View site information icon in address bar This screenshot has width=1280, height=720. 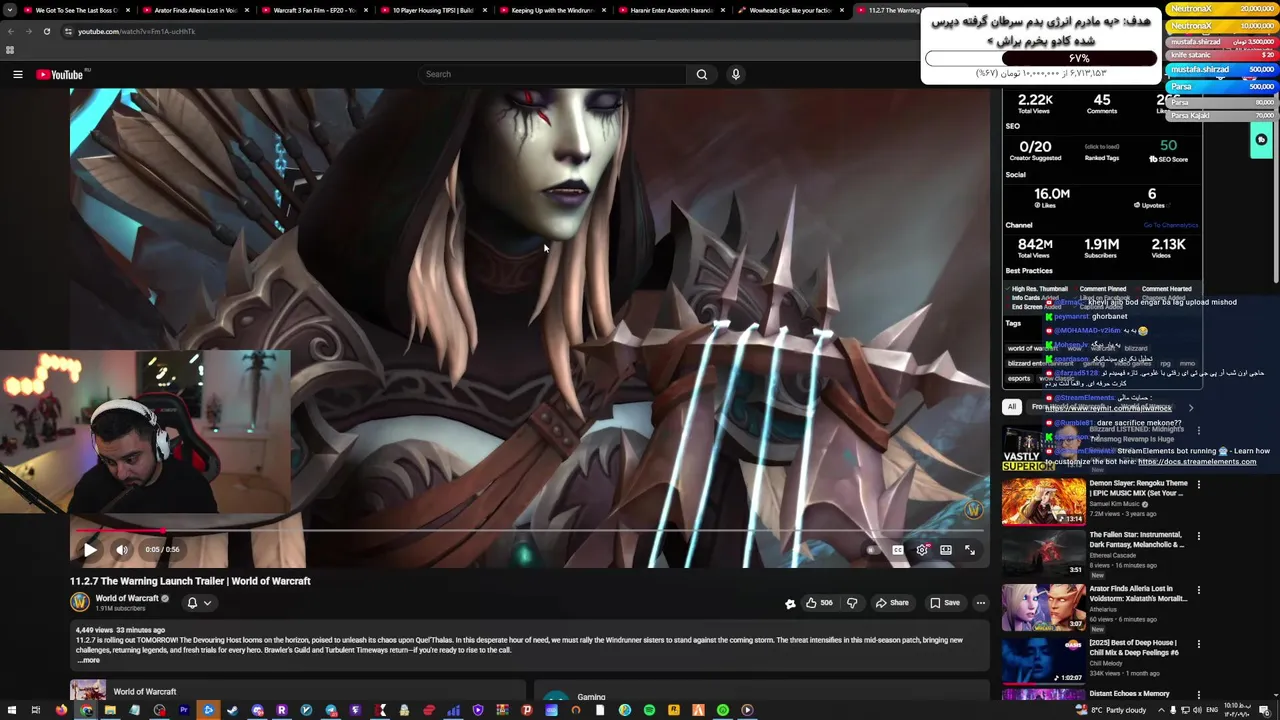[x=68, y=31]
